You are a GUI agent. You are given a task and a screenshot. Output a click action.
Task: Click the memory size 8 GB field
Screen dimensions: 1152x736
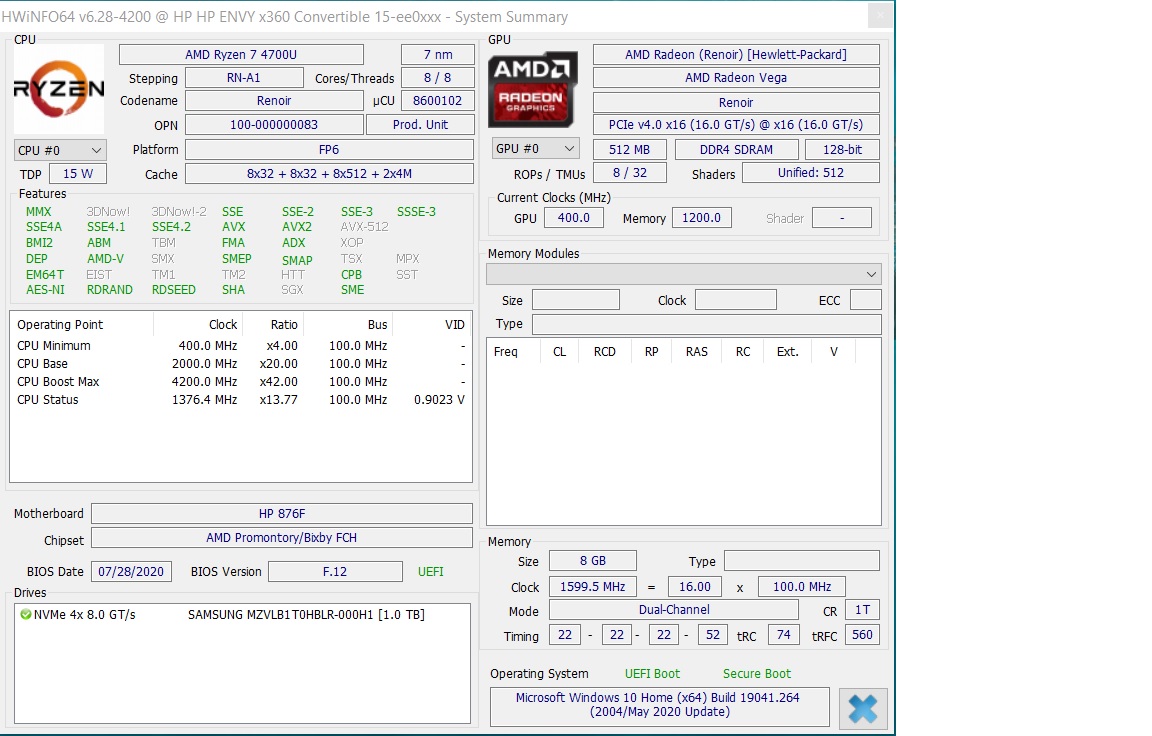point(592,561)
